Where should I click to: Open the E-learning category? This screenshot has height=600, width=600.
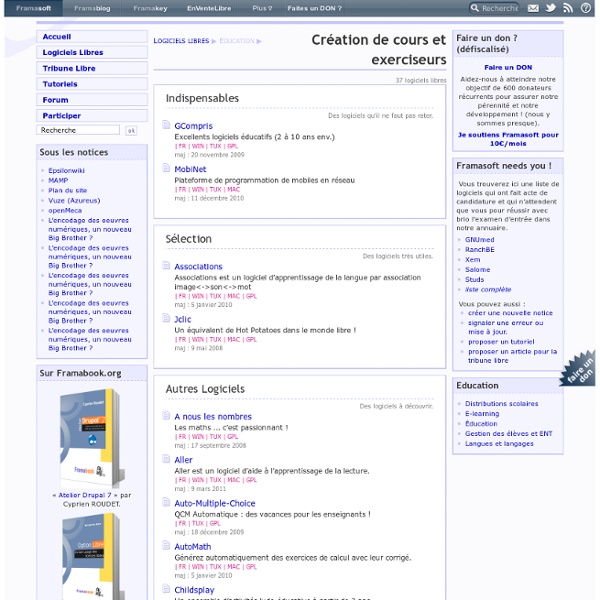pos(482,414)
